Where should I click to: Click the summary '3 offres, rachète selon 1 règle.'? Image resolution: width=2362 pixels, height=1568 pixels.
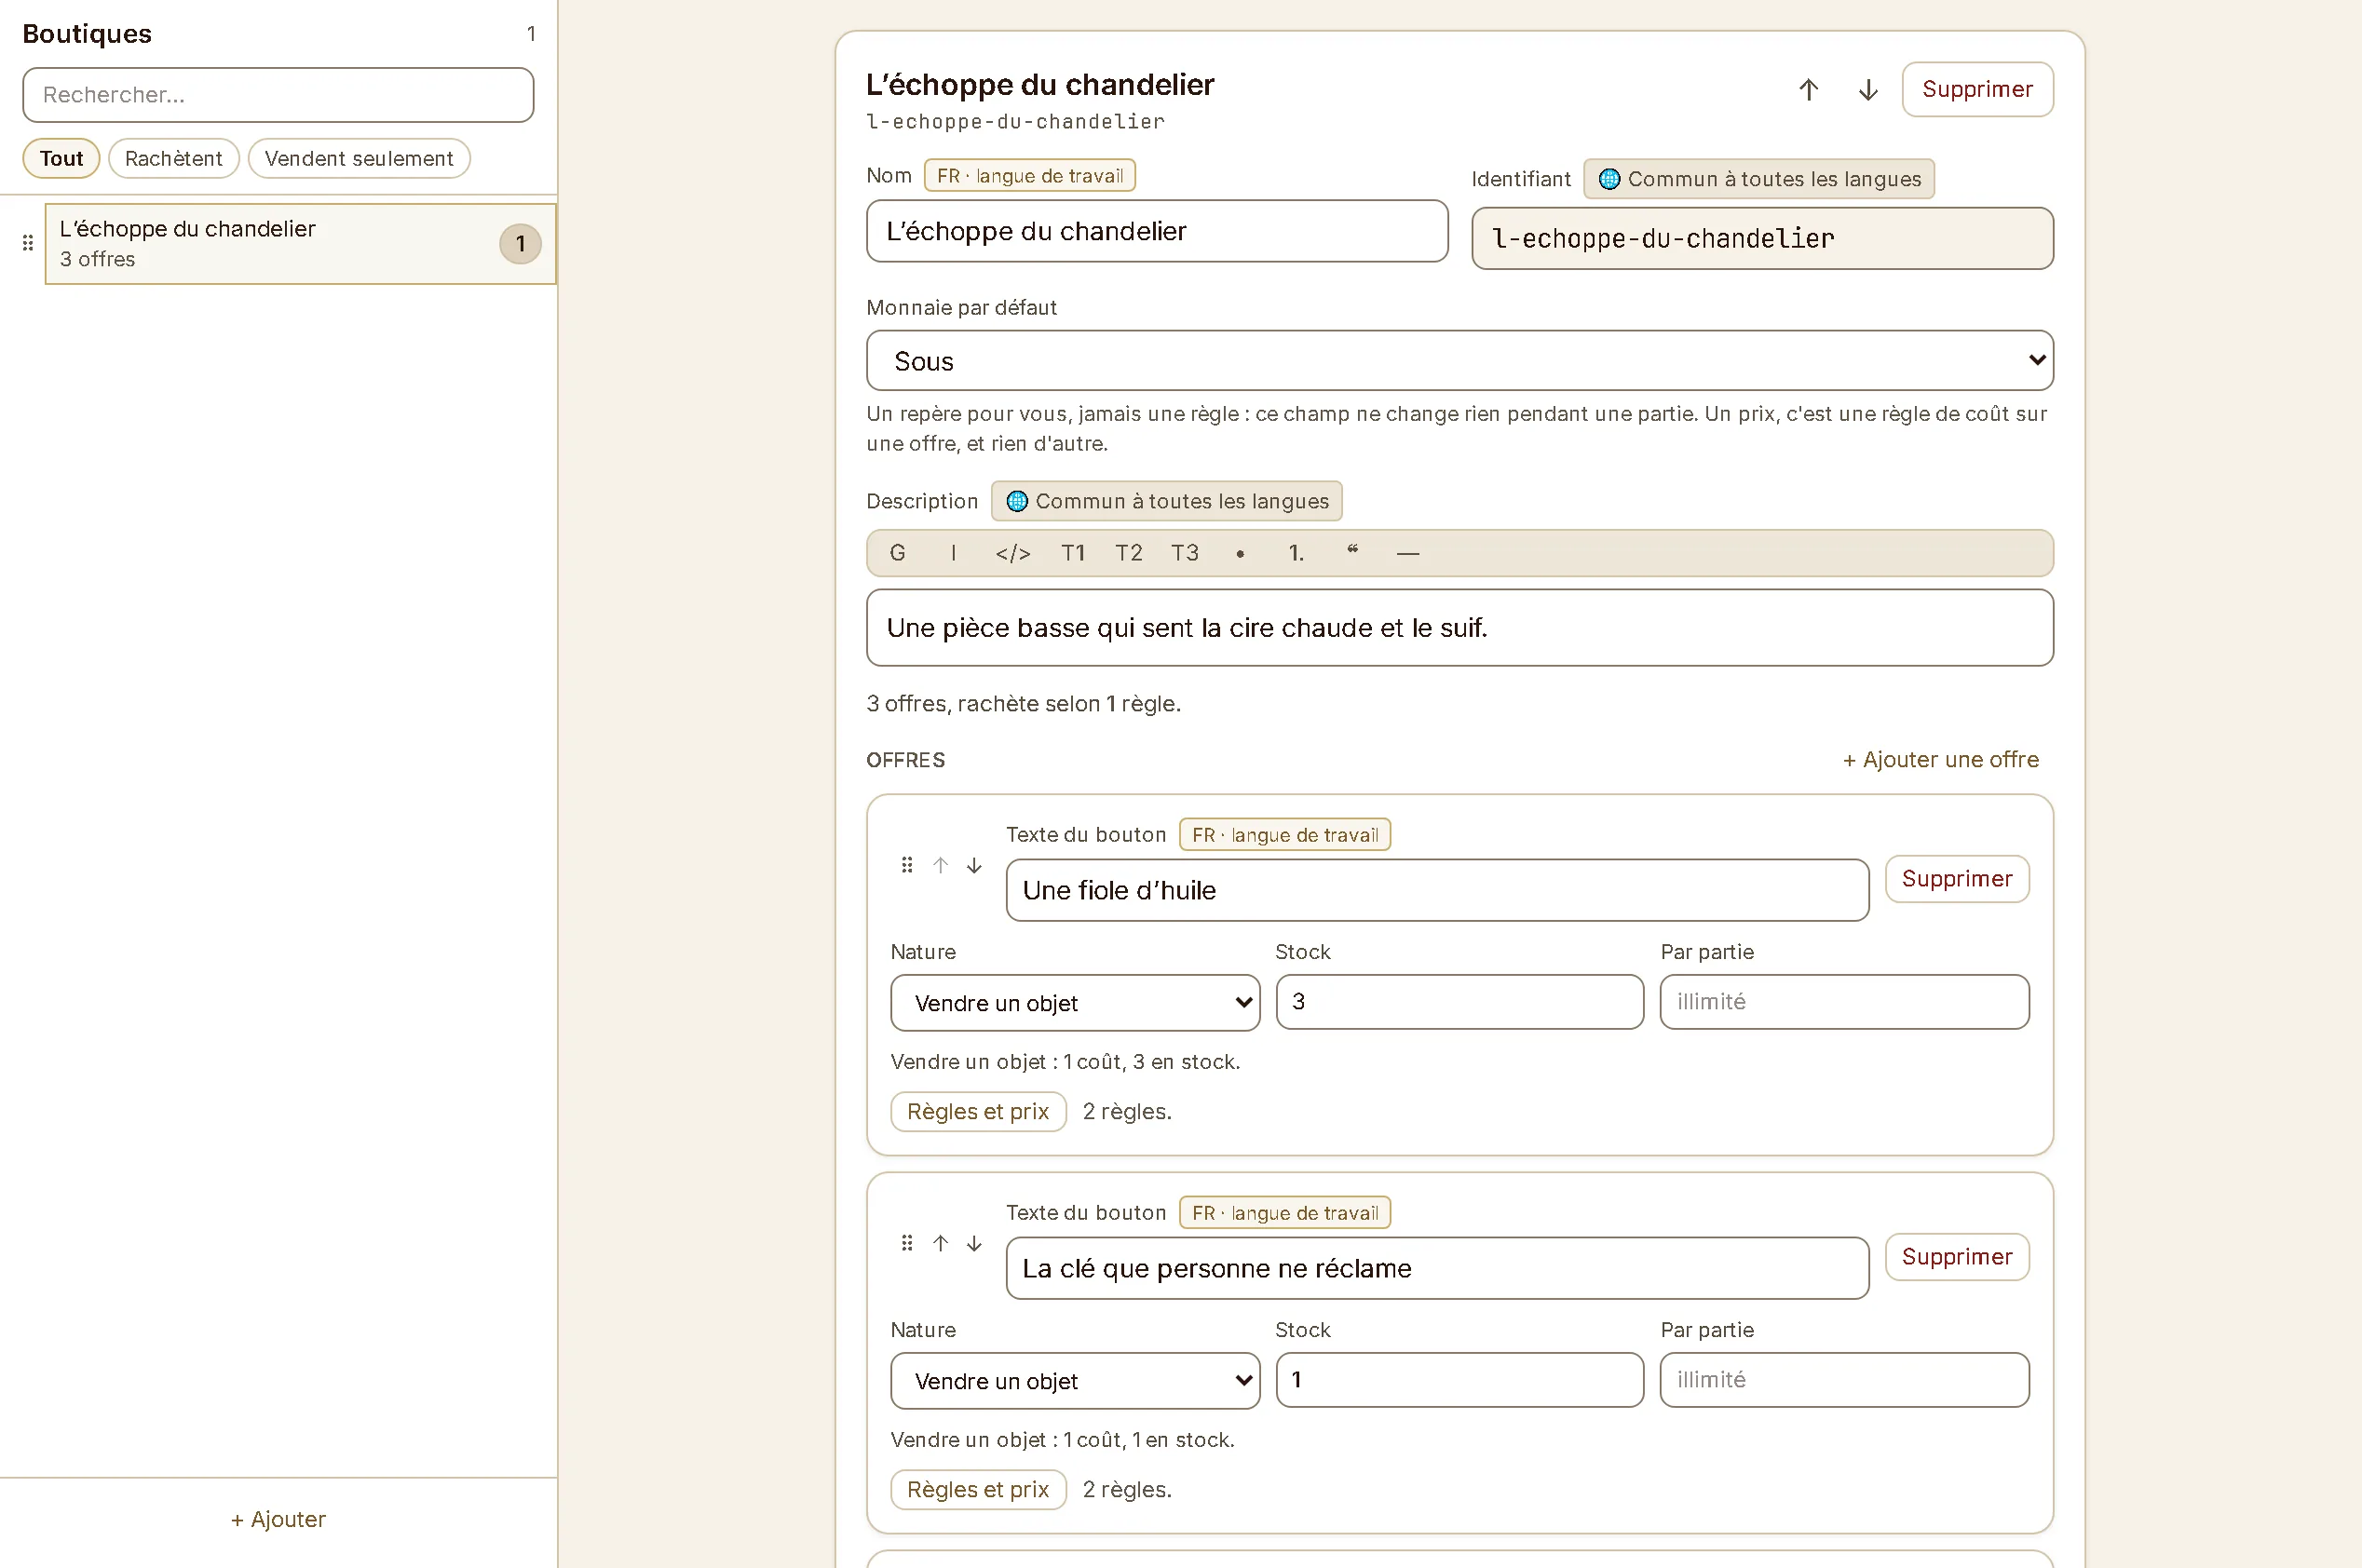point(1023,703)
